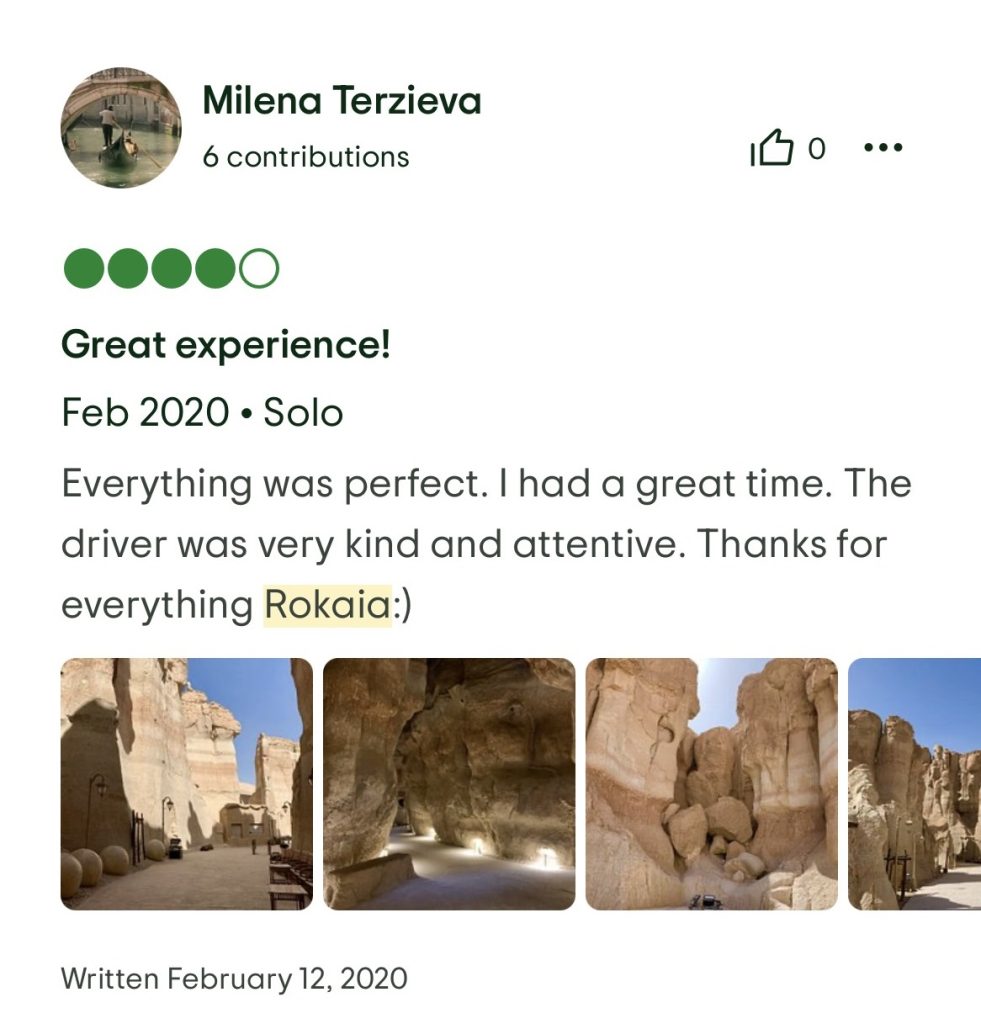Open first photo of rock alley with lamps
The height and width of the screenshot is (1024, 981).
click(x=187, y=784)
